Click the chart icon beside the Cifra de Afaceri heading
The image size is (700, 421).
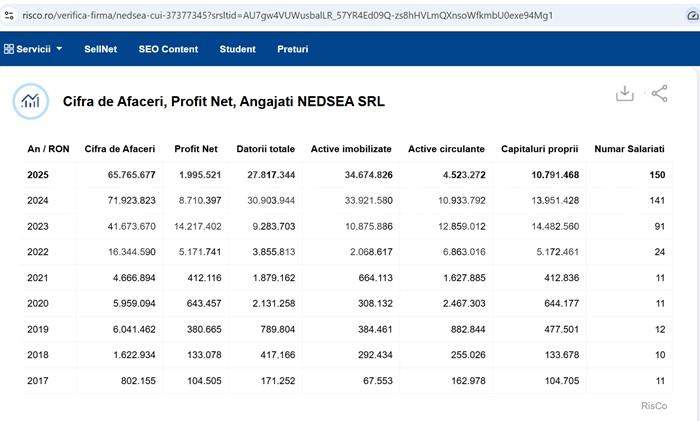coord(30,101)
